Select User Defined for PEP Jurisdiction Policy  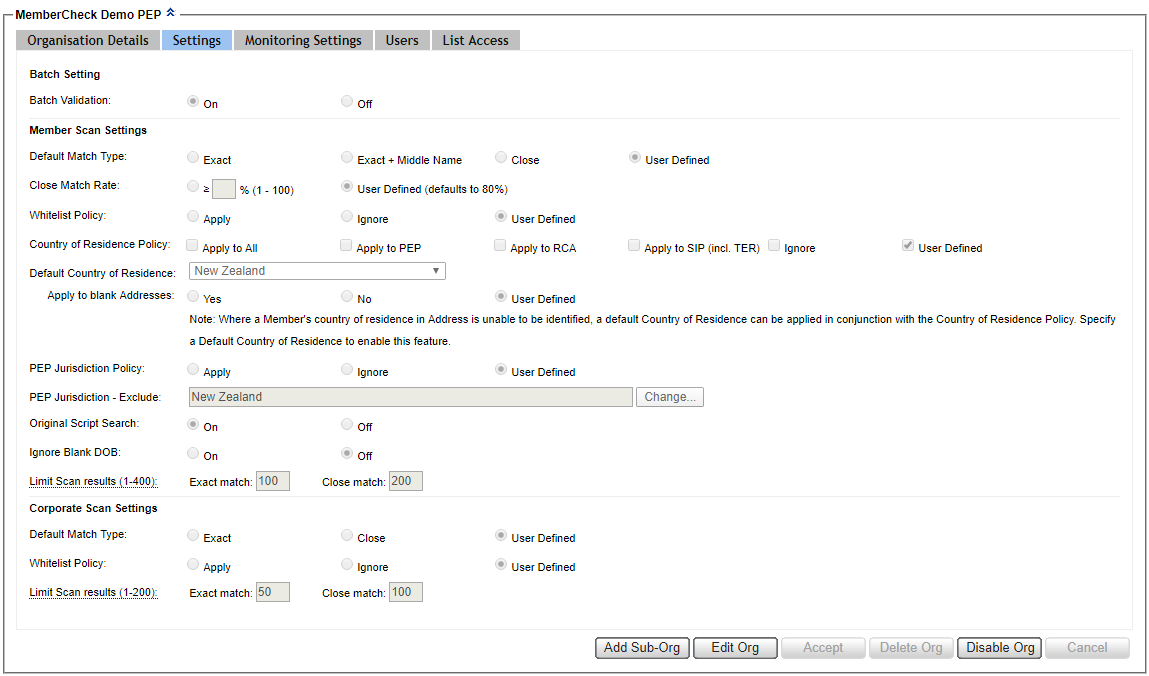500,369
